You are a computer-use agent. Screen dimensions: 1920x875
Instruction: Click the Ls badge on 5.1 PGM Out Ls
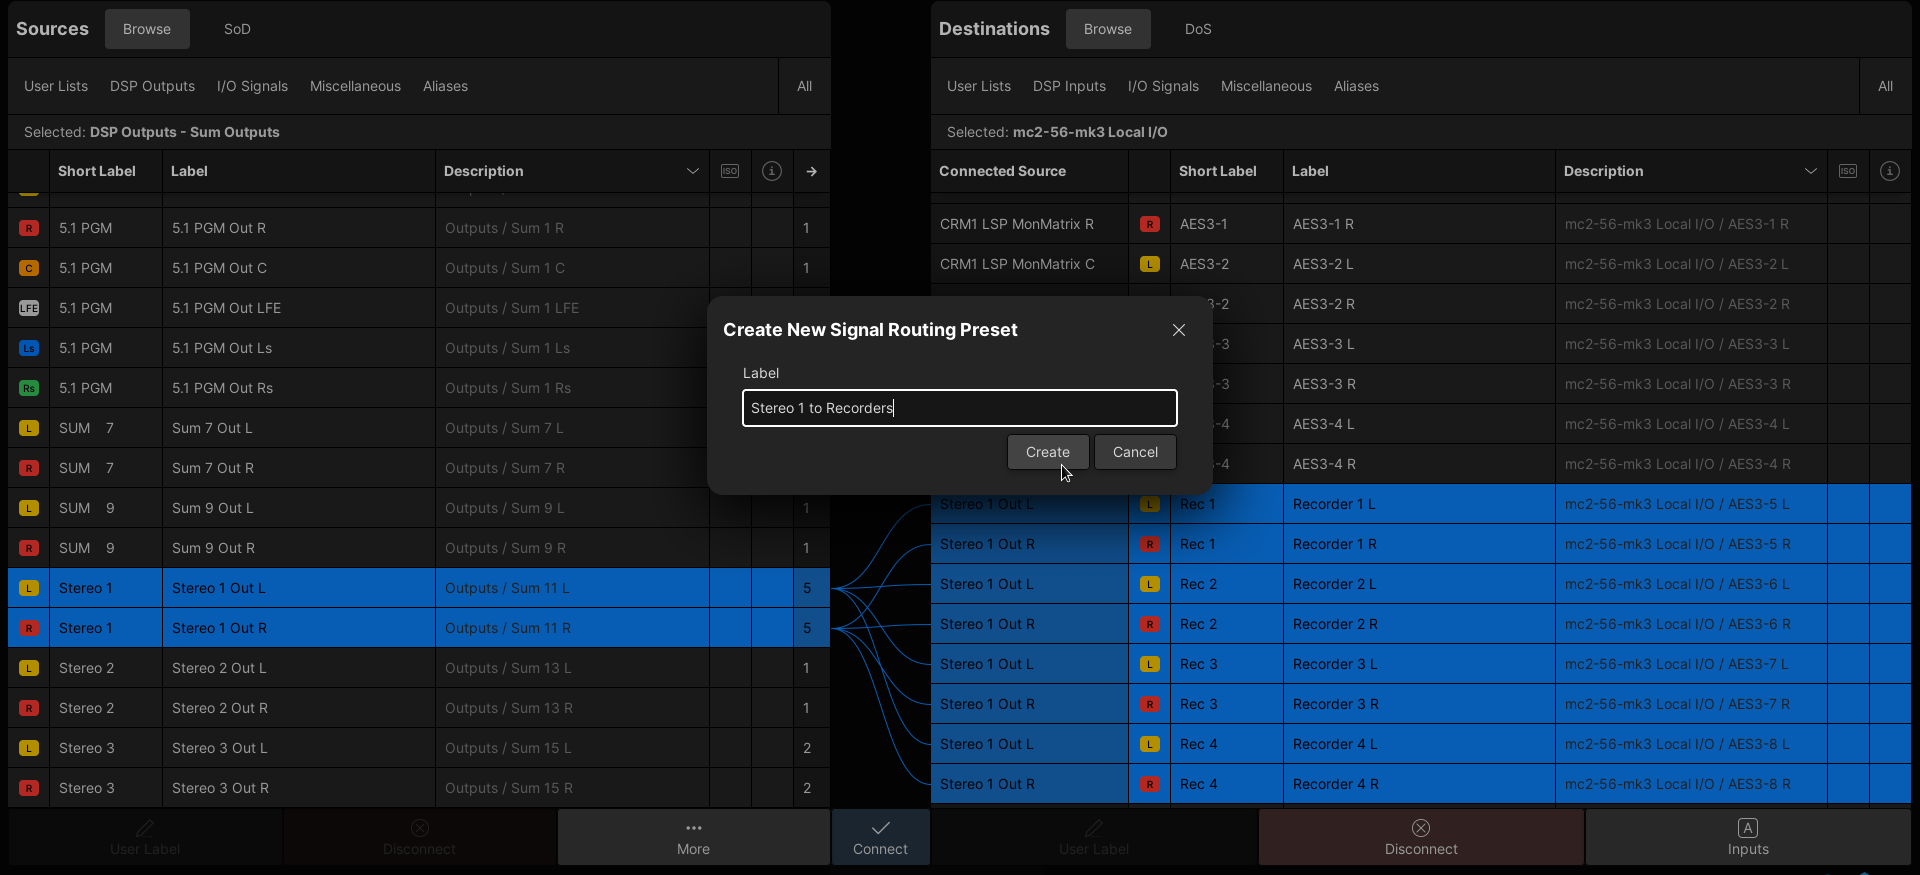[x=29, y=348]
